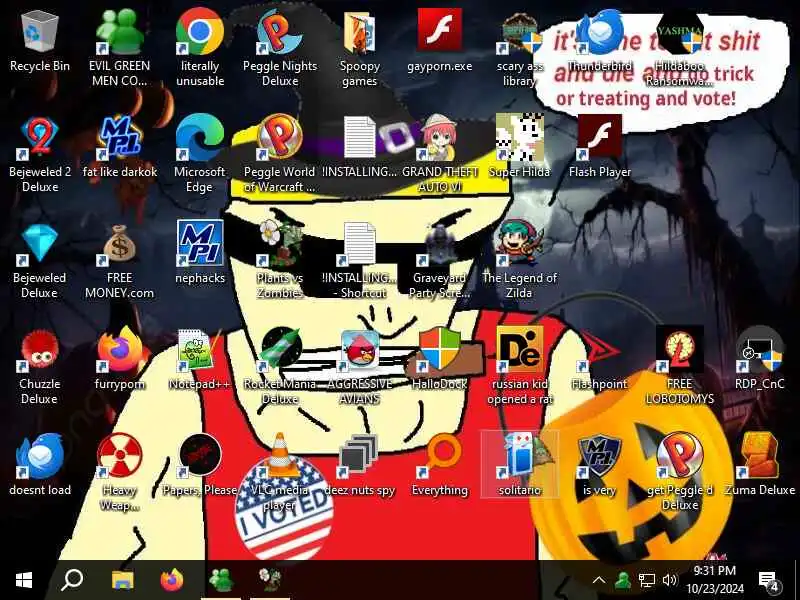Click the taskbar search magnifier
Screen dimensions: 800x600
(x=72, y=580)
